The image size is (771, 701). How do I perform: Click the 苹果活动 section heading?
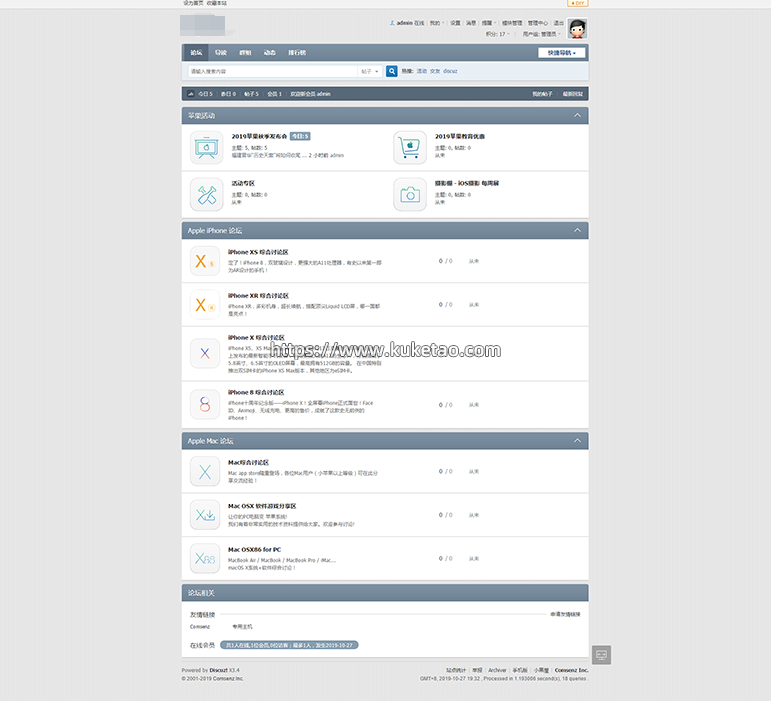pos(201,116)
